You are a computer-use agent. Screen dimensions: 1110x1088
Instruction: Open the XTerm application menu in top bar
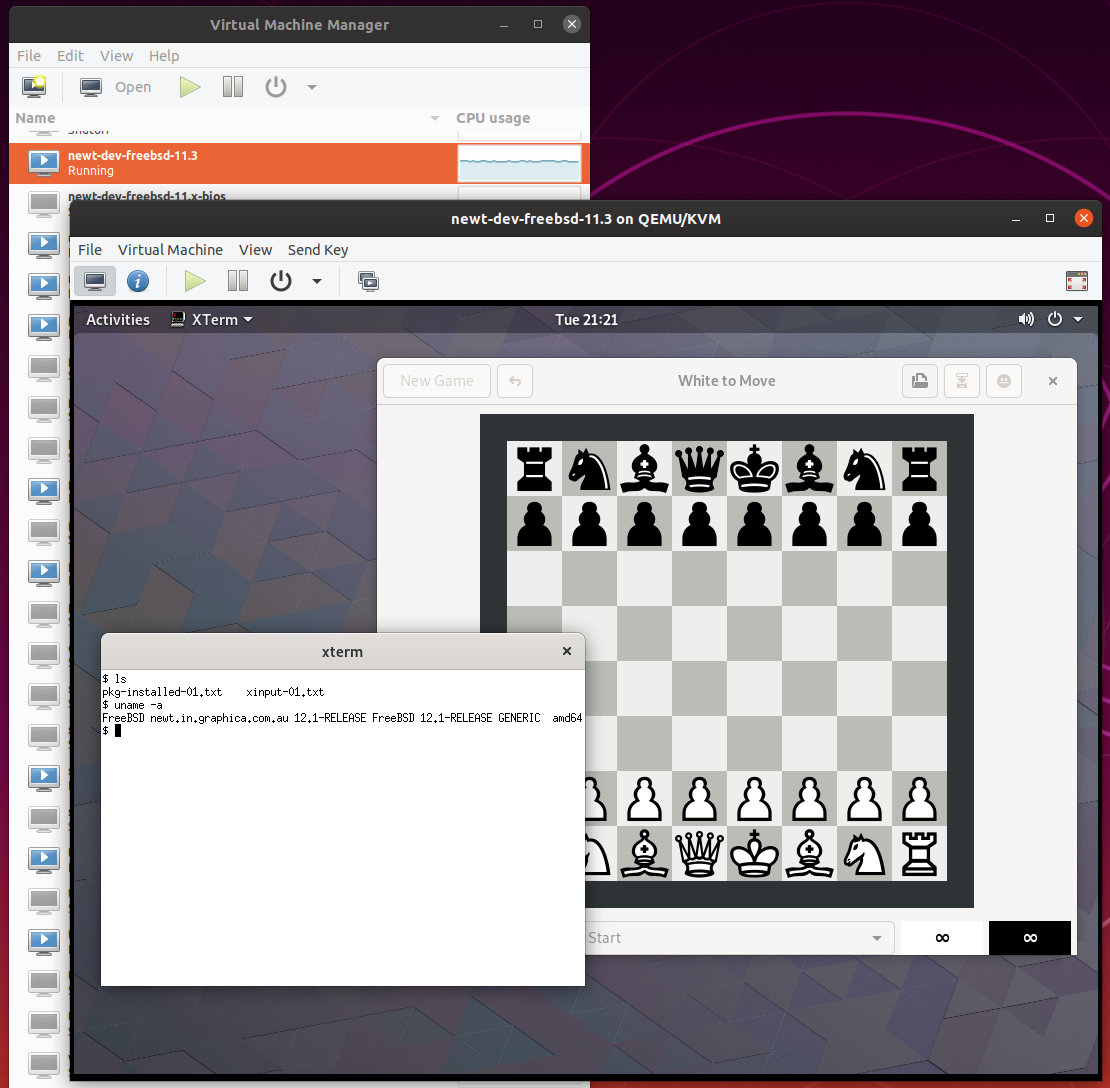pyautogui.click(x=211, y=320)
